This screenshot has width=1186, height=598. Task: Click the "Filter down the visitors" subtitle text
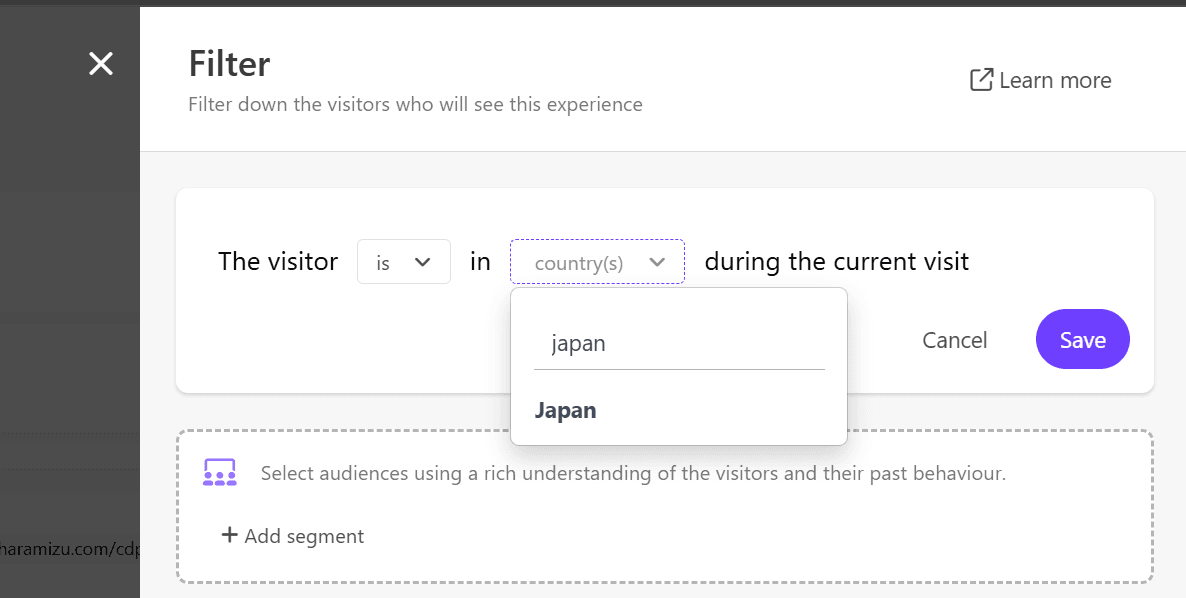click(415, 104)
